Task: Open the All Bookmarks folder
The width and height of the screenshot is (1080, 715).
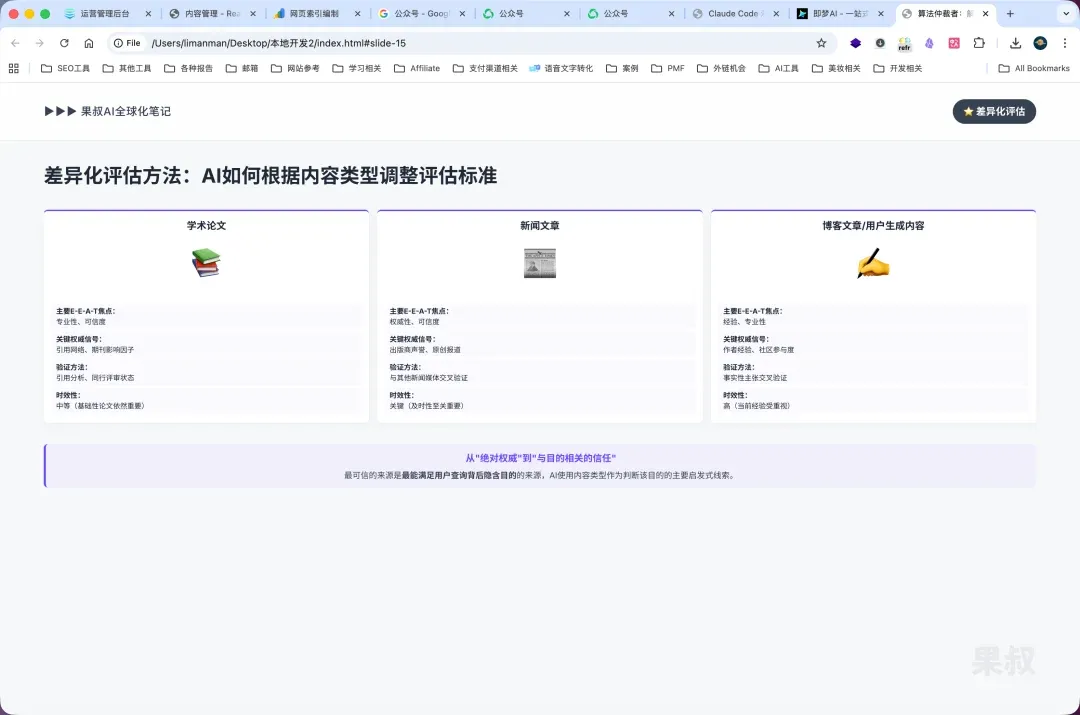Action: (1034, 68)
